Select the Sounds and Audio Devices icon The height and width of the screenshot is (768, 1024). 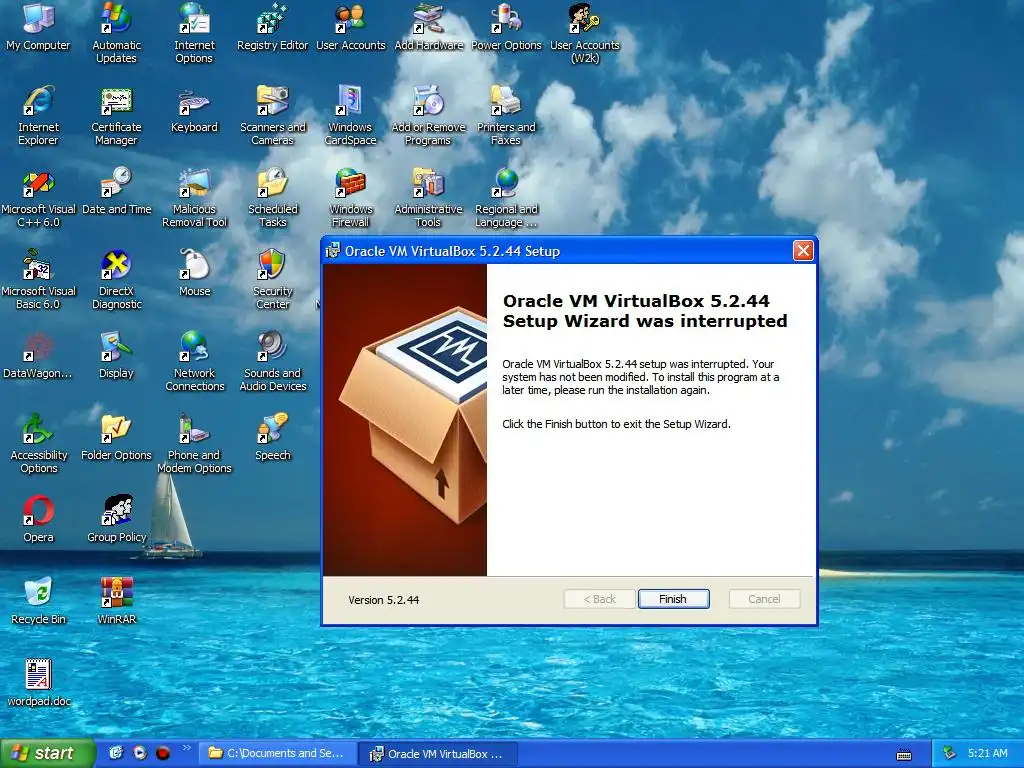272,361
